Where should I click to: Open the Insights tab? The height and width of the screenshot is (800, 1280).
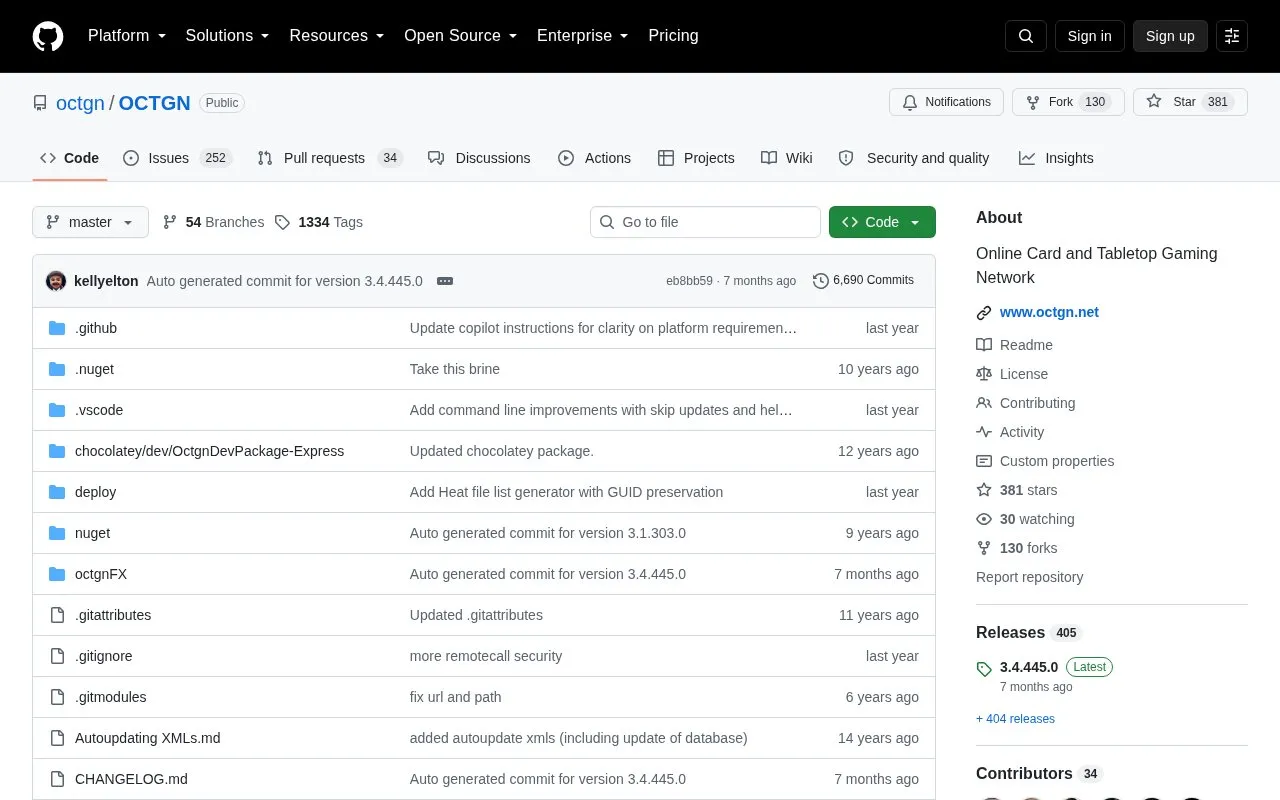(x=1056, y=158)
